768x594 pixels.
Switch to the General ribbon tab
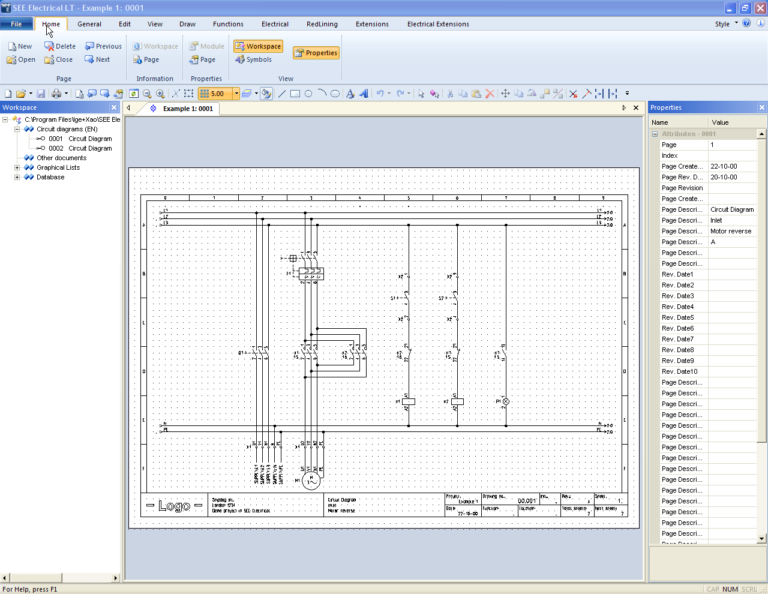[x=89, y=24]
